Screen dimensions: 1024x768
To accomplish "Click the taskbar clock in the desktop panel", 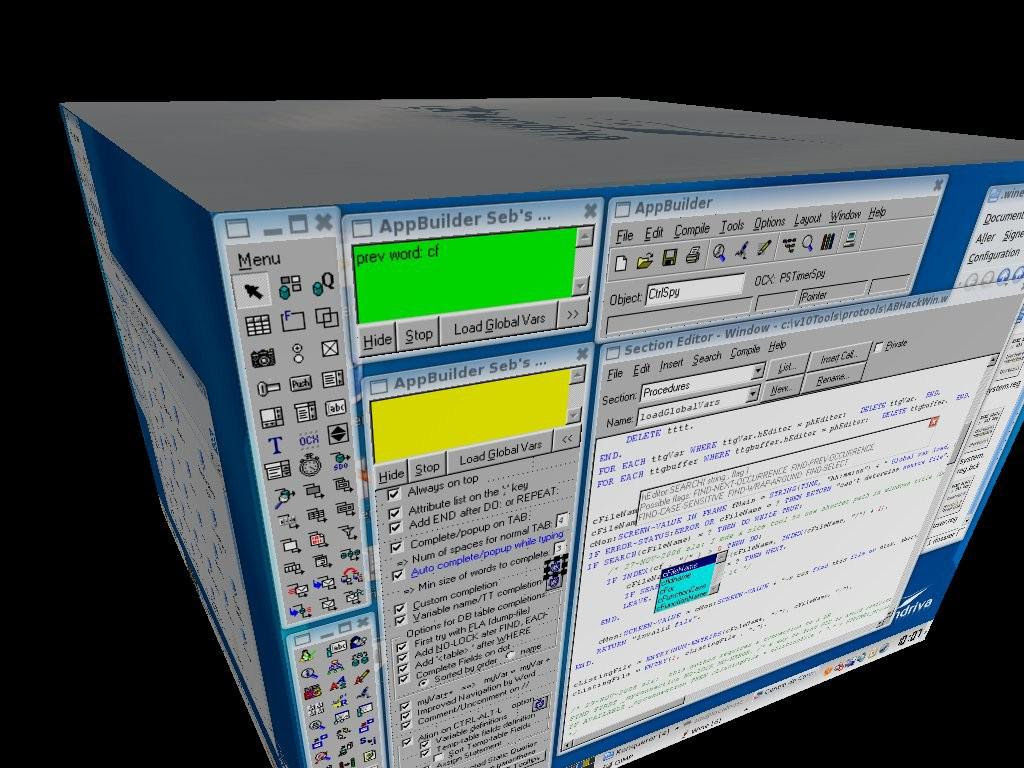I will [910, 635].
